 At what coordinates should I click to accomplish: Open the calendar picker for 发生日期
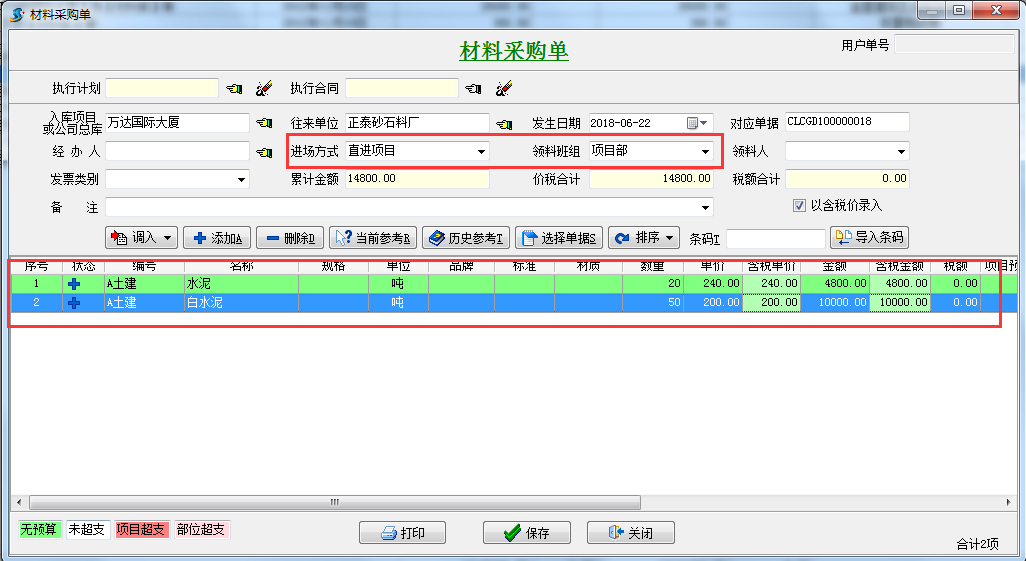point(696,123)
